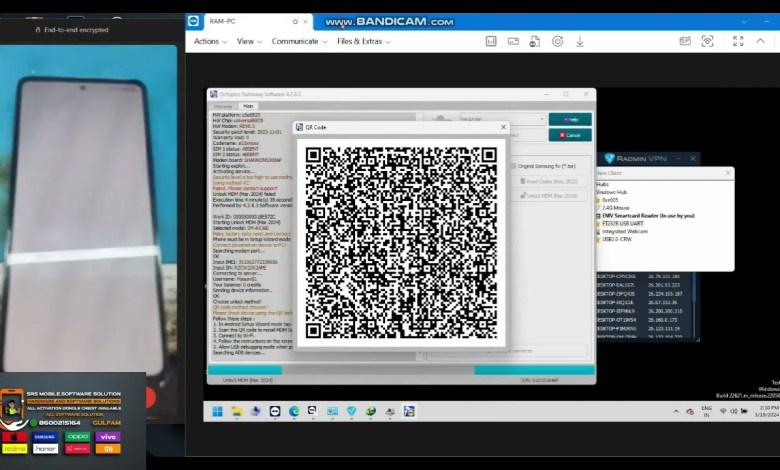
Task: Click the screenshot capture icon in toolbar
Action: click(707, 41)
